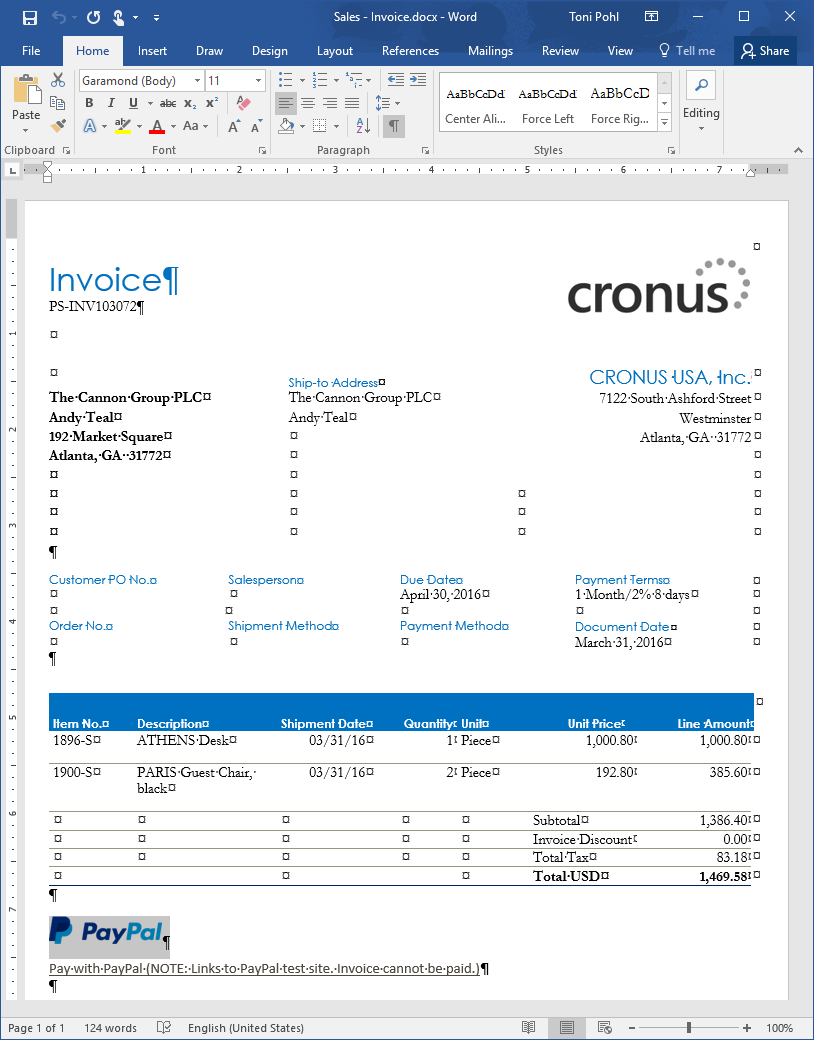The height and width of the screenshot is (1040, 814).
Task: Click the zoom slider handle
Action: pyautogui.click(x=688, y=1028)
